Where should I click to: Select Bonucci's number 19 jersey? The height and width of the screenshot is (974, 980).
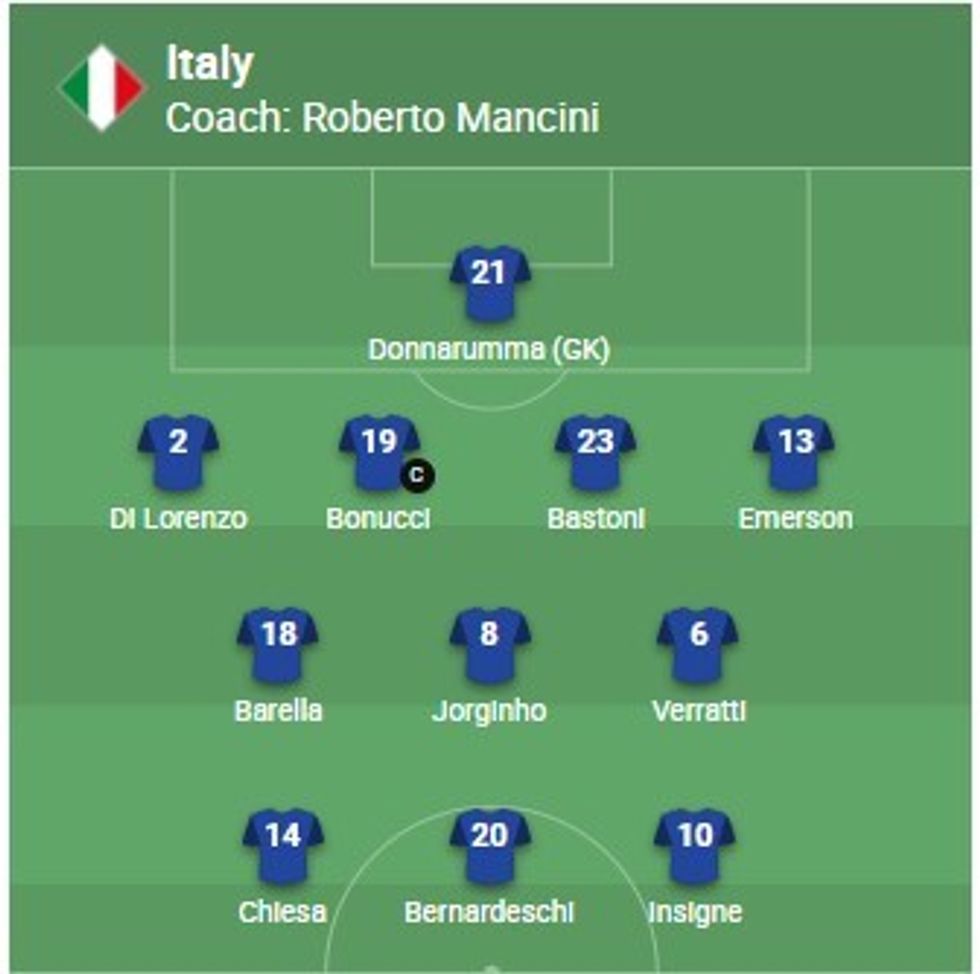pos(379,451)
